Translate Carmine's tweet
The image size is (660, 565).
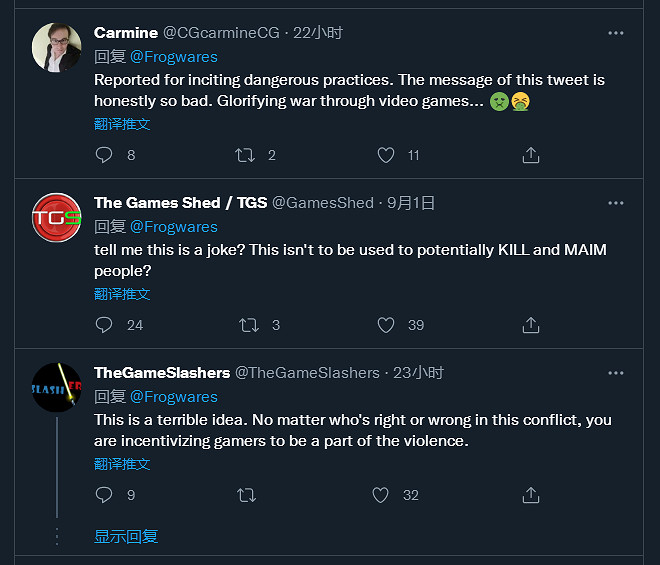pos(122,124)
